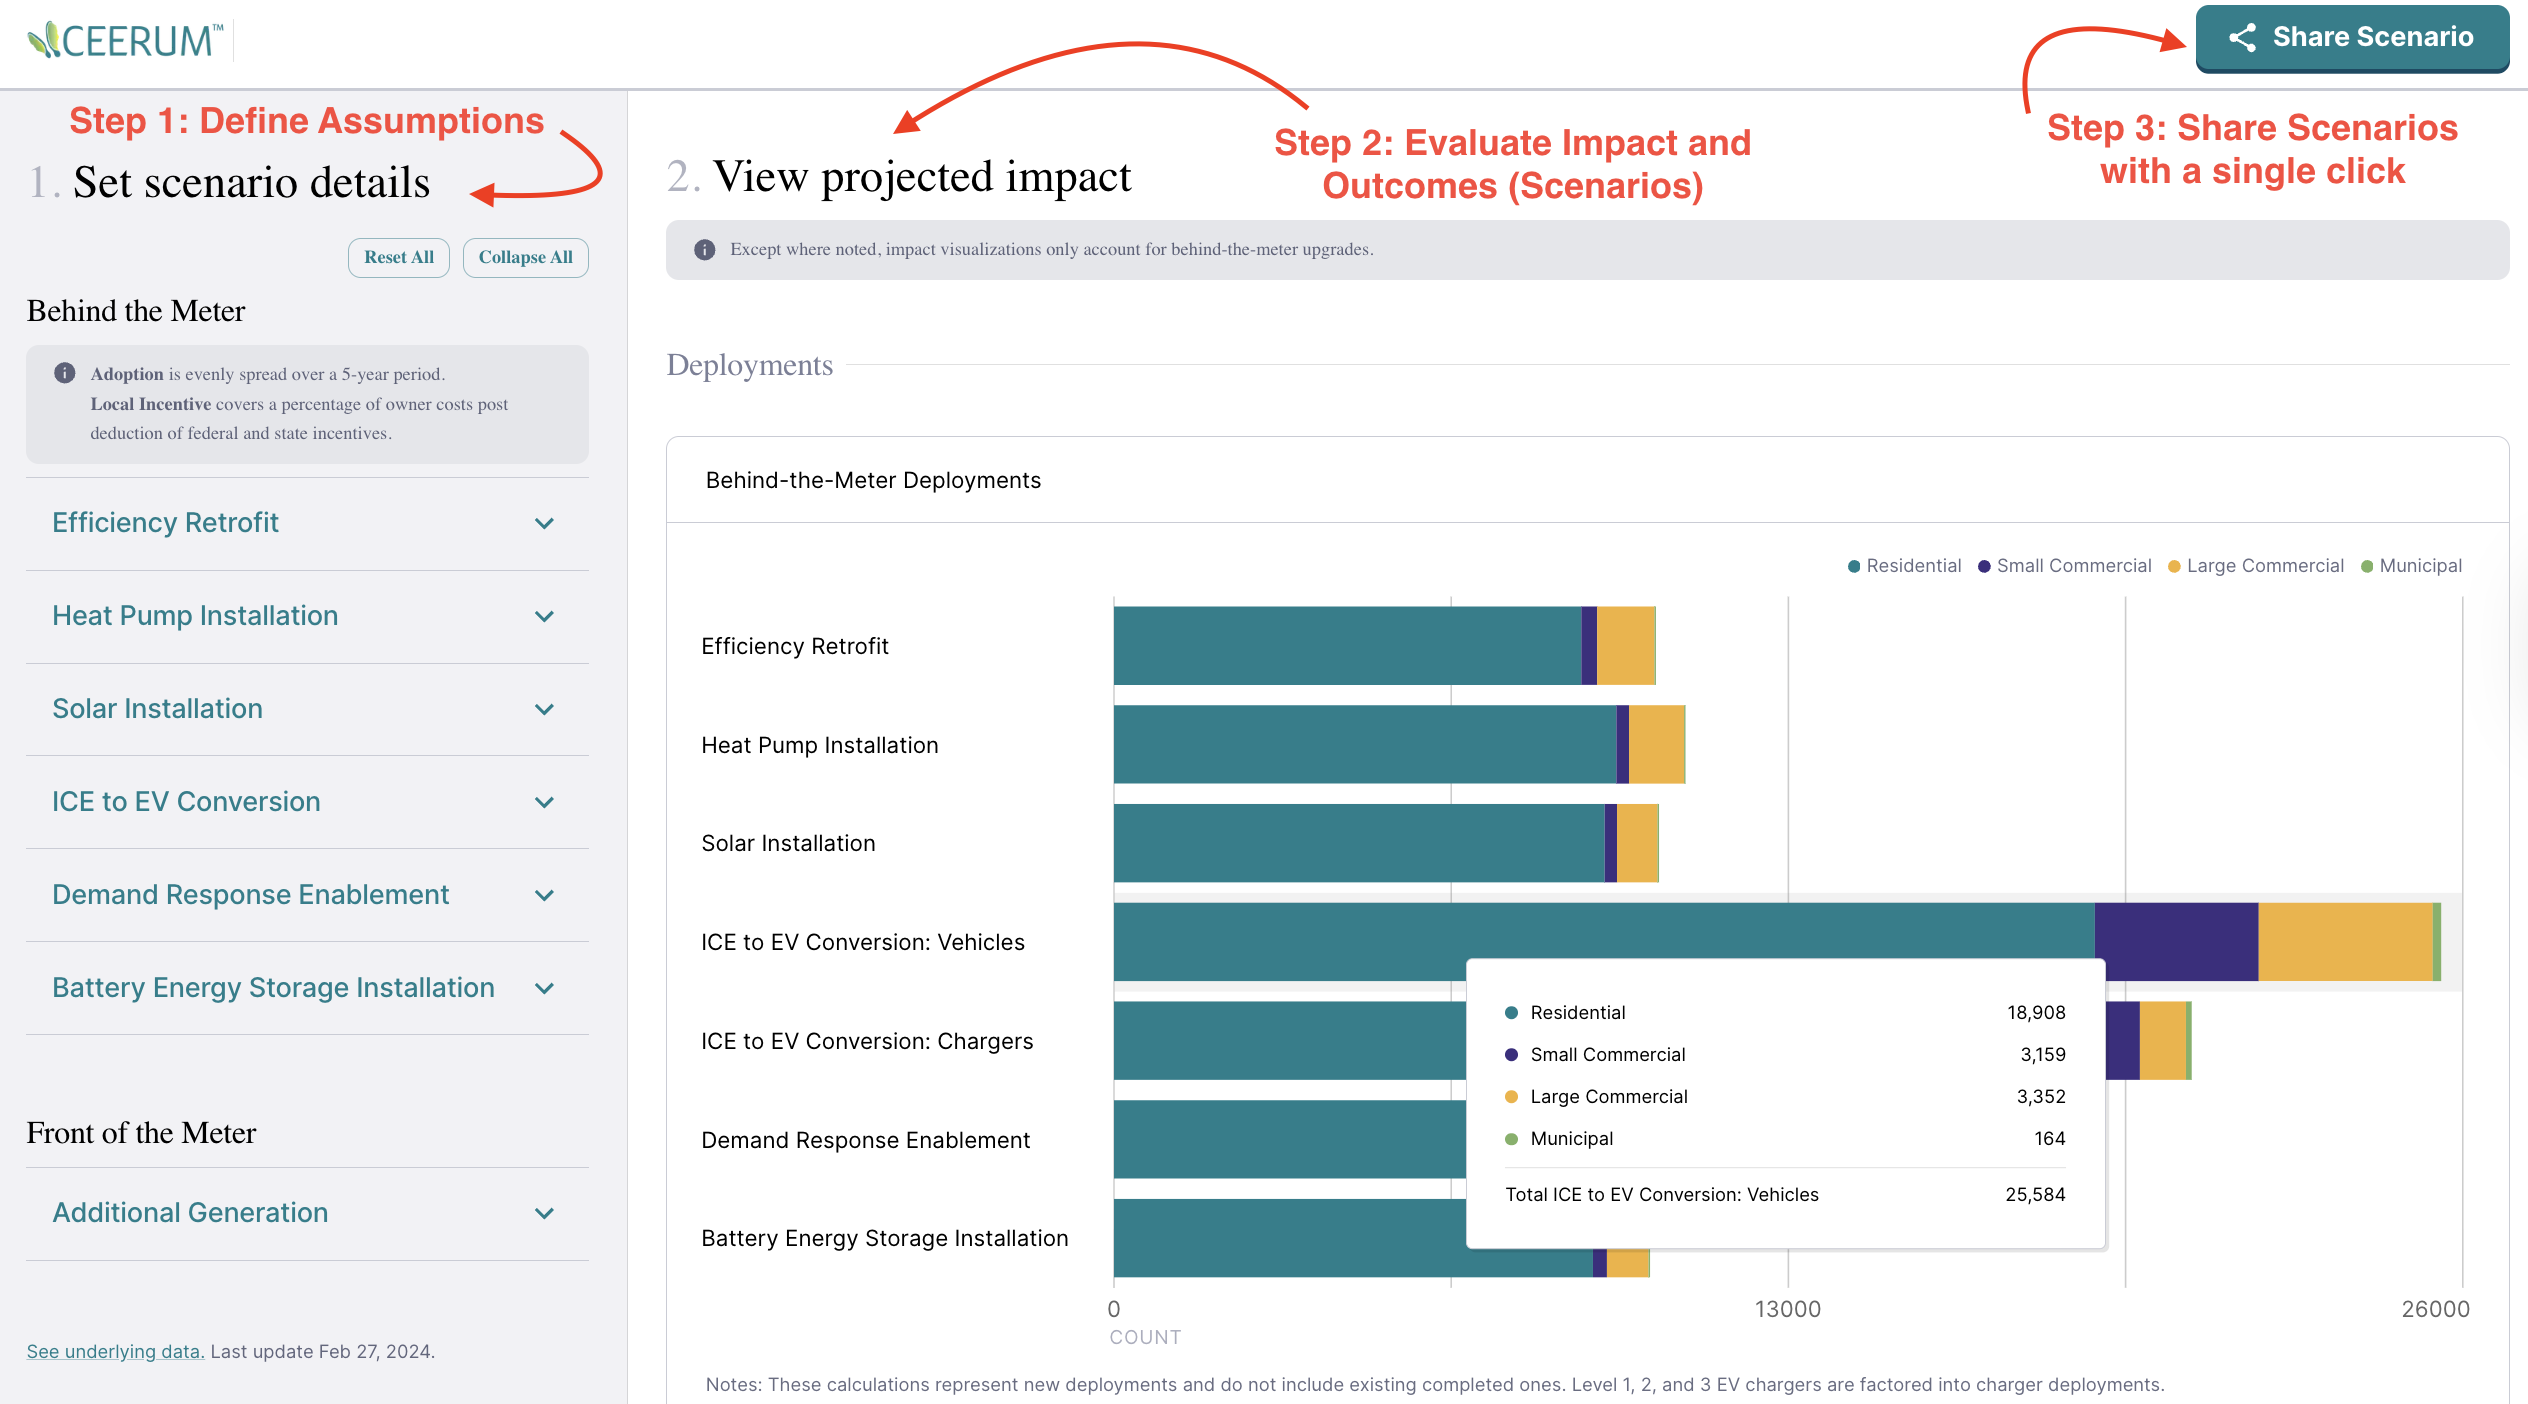Expand the Efficiency Retrofit section

pyautogui.click(x=544, y=523)
